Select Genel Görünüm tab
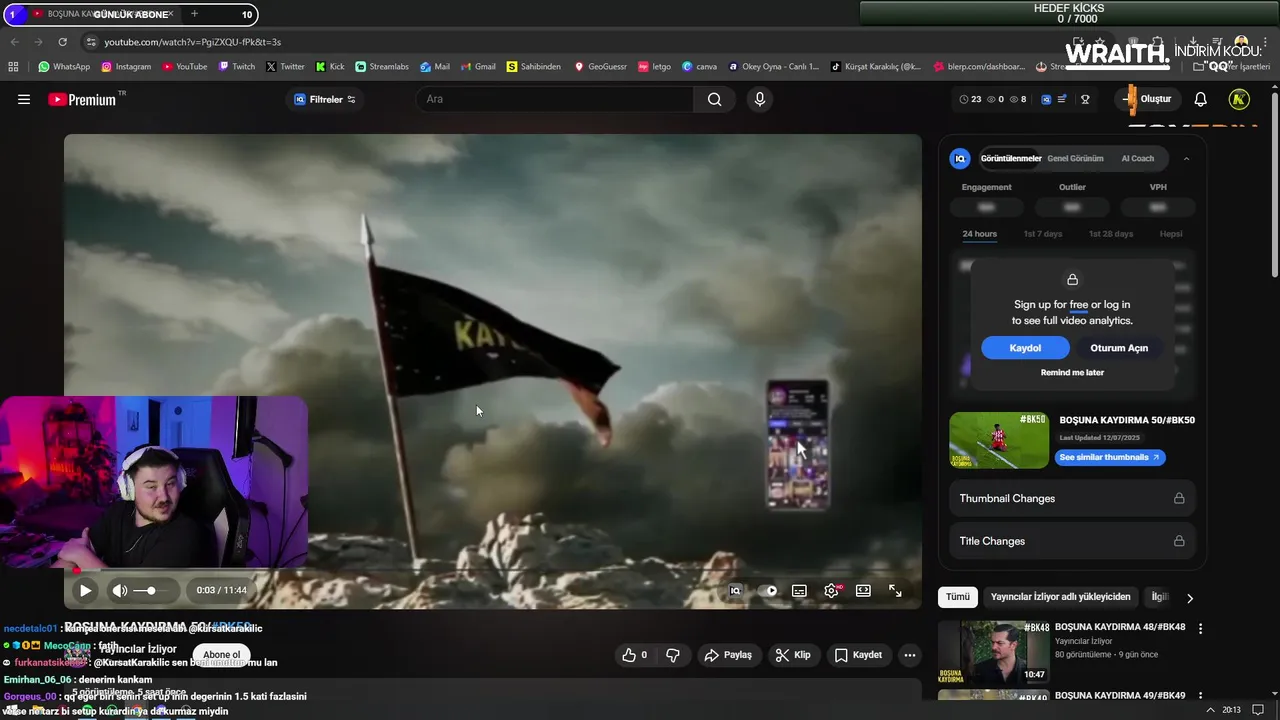The image size is (1280, 720). [x=1075, y=158]
